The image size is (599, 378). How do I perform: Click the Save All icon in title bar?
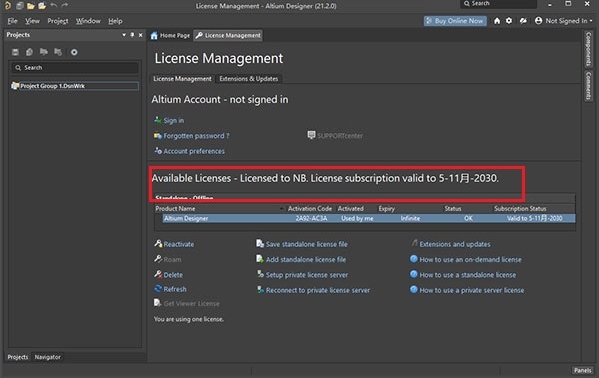pyautogui.click(x=20, y=6)
